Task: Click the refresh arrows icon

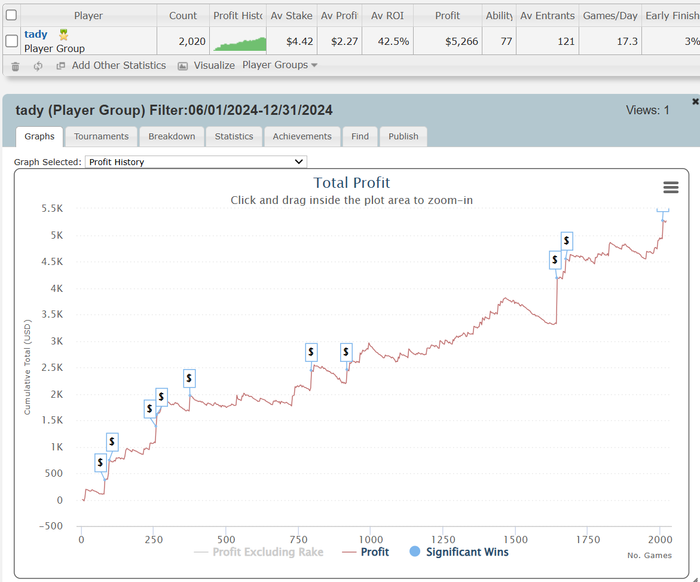Action: coord(38,66)
